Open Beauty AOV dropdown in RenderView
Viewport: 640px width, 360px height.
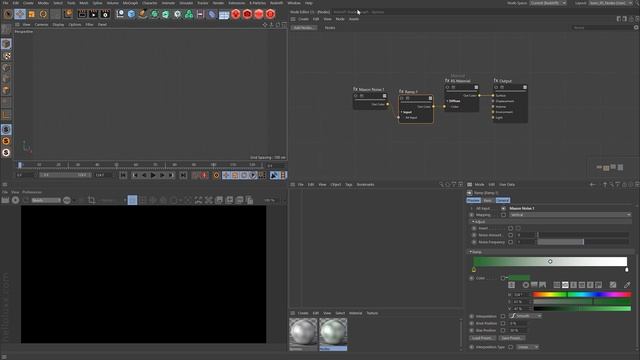tap(46, 200)
